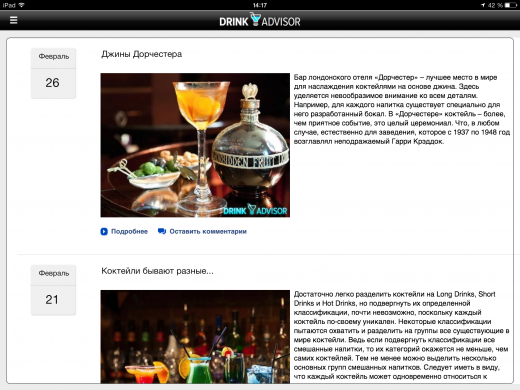Screen dimensions: 520x390
Task: Tap the clock showing 14:17
Action: tap(260, 5)
